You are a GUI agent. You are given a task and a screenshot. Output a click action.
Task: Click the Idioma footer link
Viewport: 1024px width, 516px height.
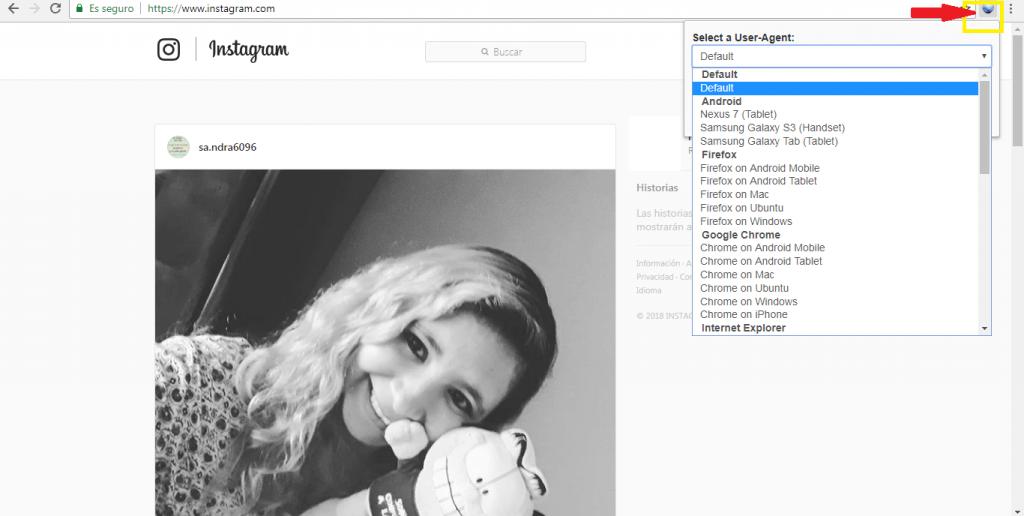pyautogui.click(x=648, y=291)
